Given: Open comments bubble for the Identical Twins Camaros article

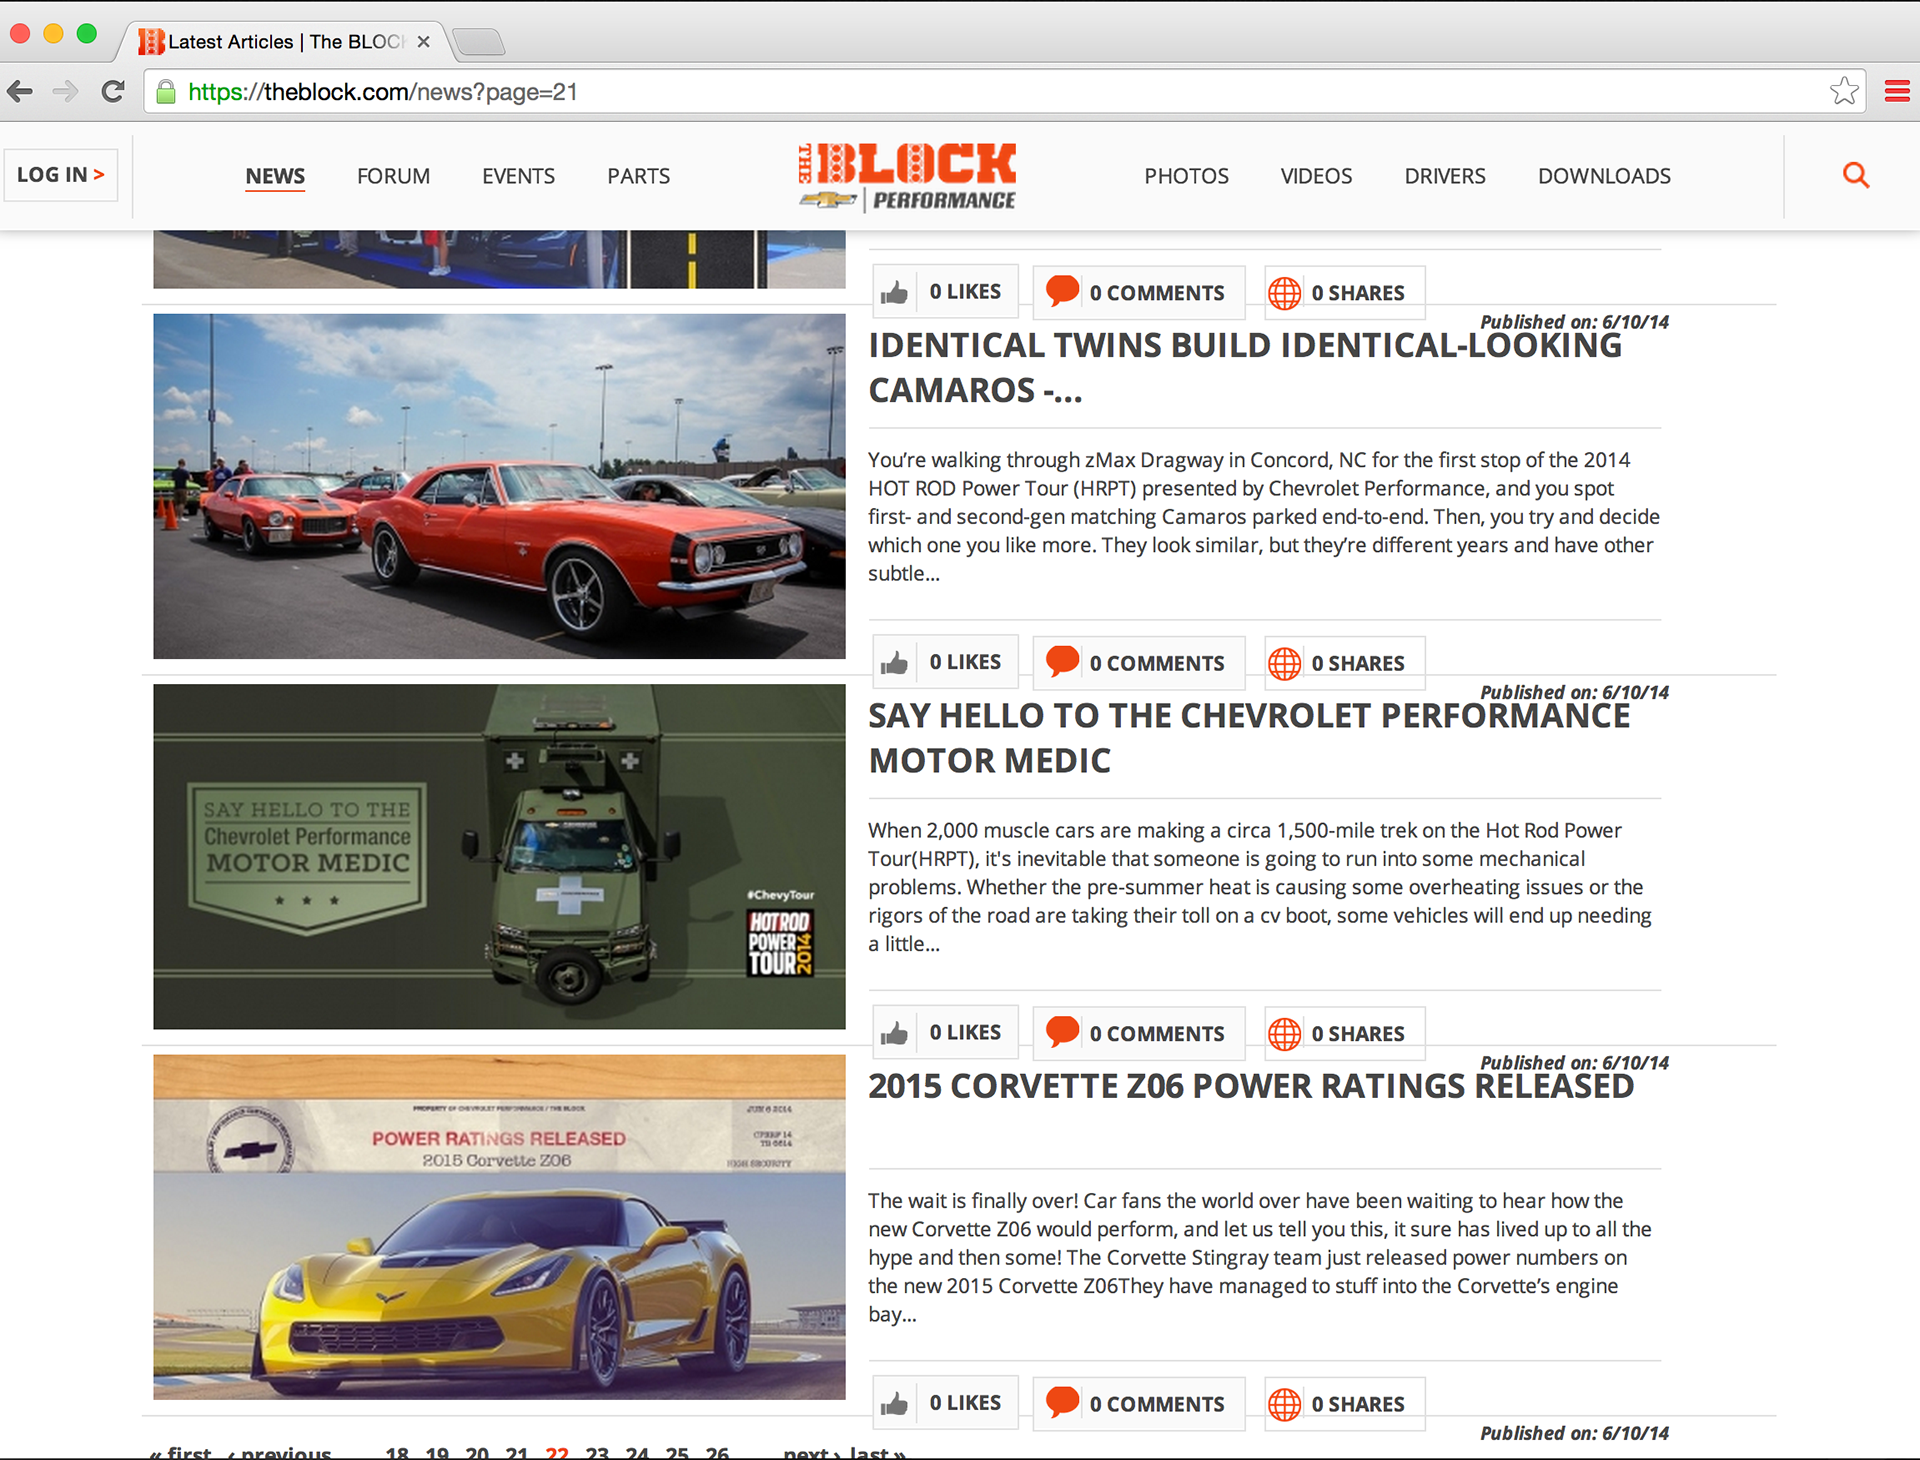Looking at the screenshot, I should click(x=1062, y=661).
